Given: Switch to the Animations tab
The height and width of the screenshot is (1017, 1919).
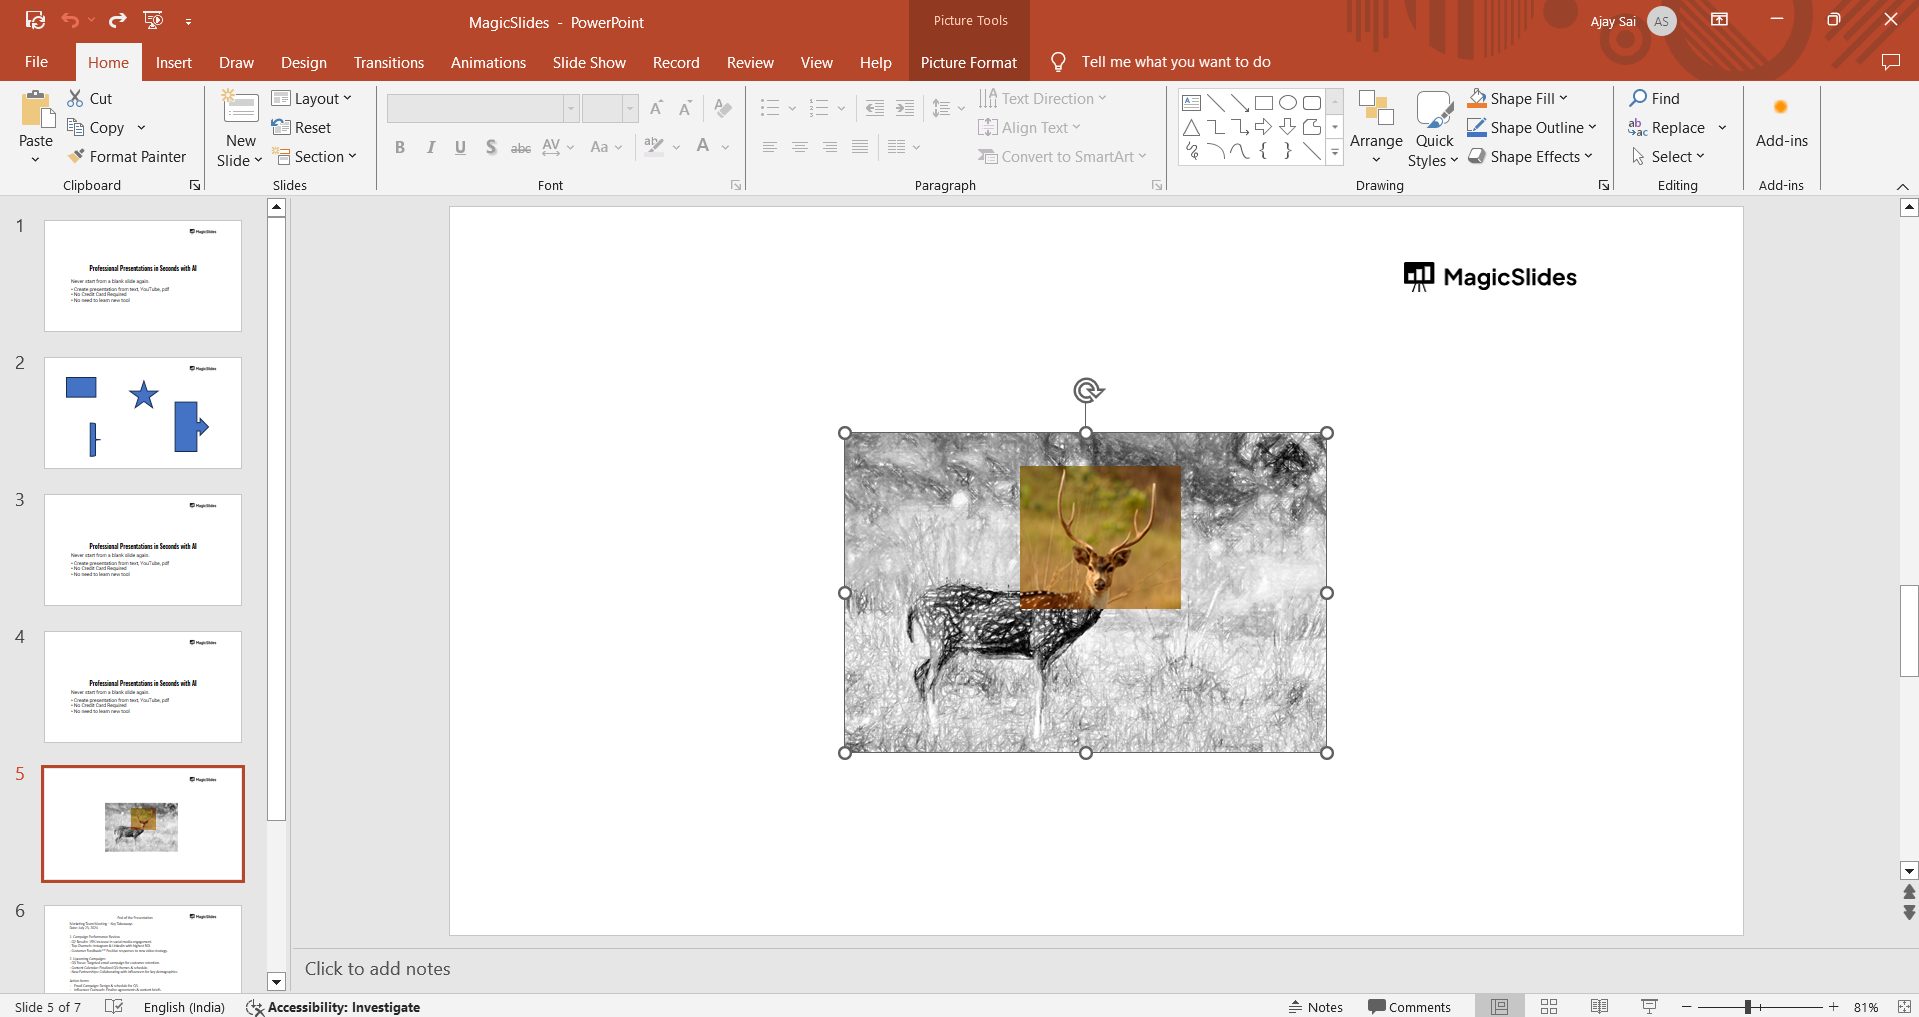Looking at the screenshot, I should (487, 62).
